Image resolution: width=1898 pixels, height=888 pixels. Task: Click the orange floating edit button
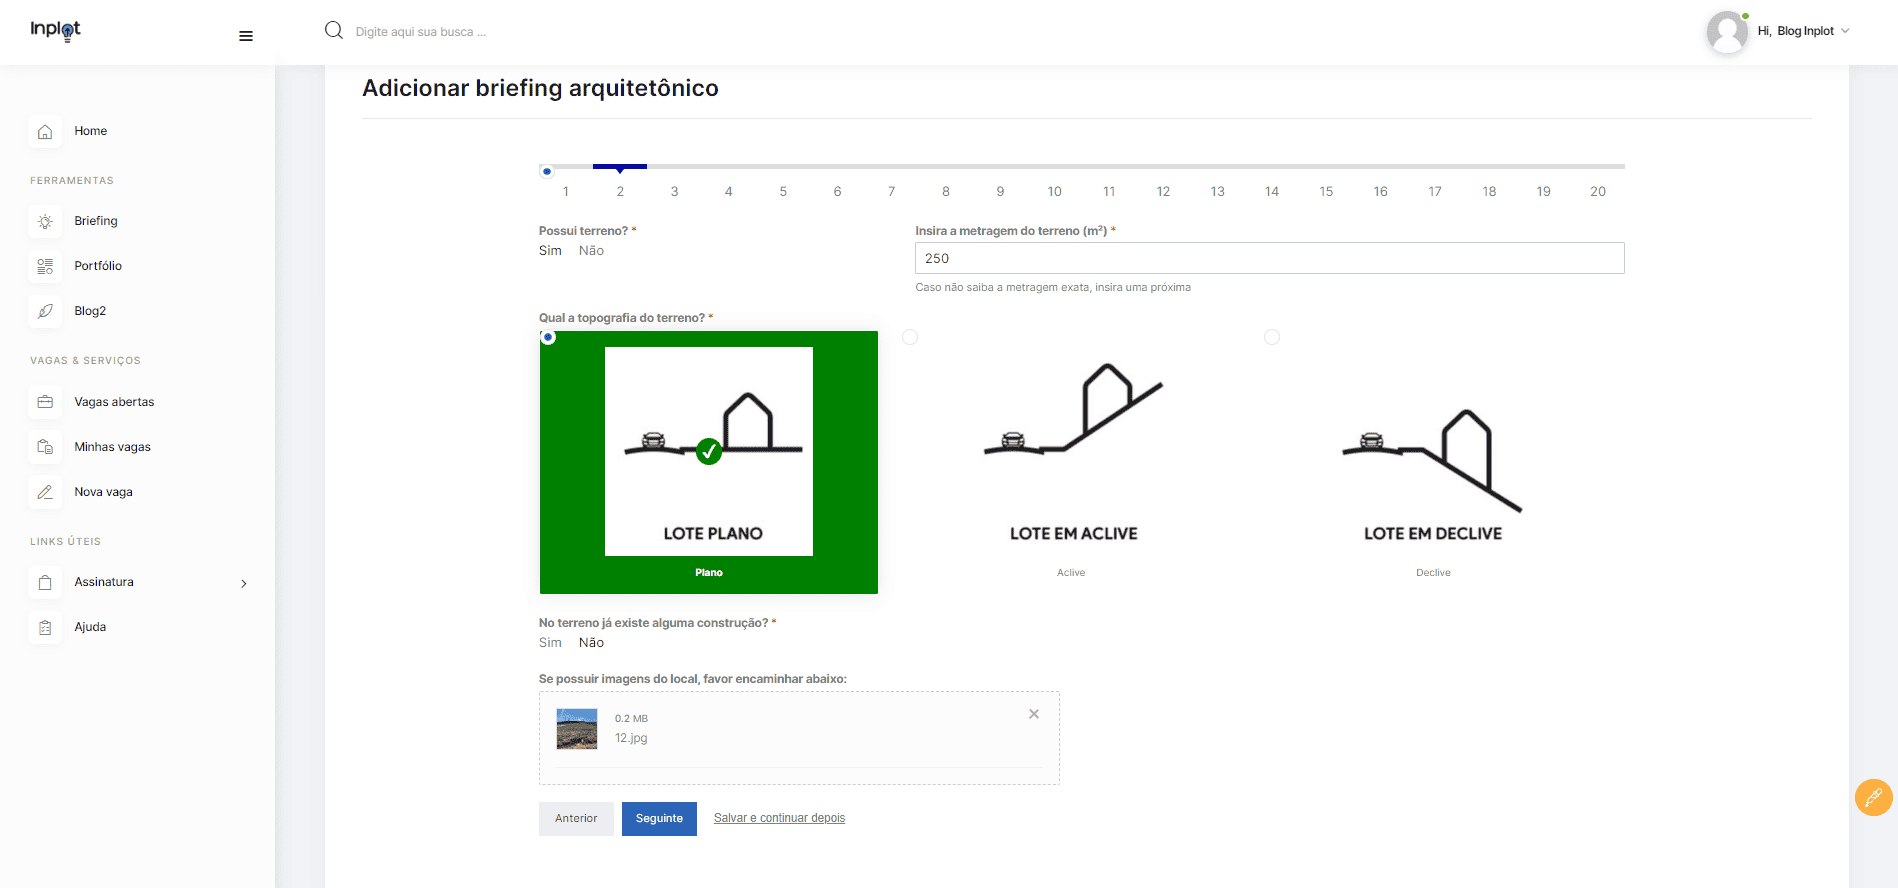tap(1873, 797)
